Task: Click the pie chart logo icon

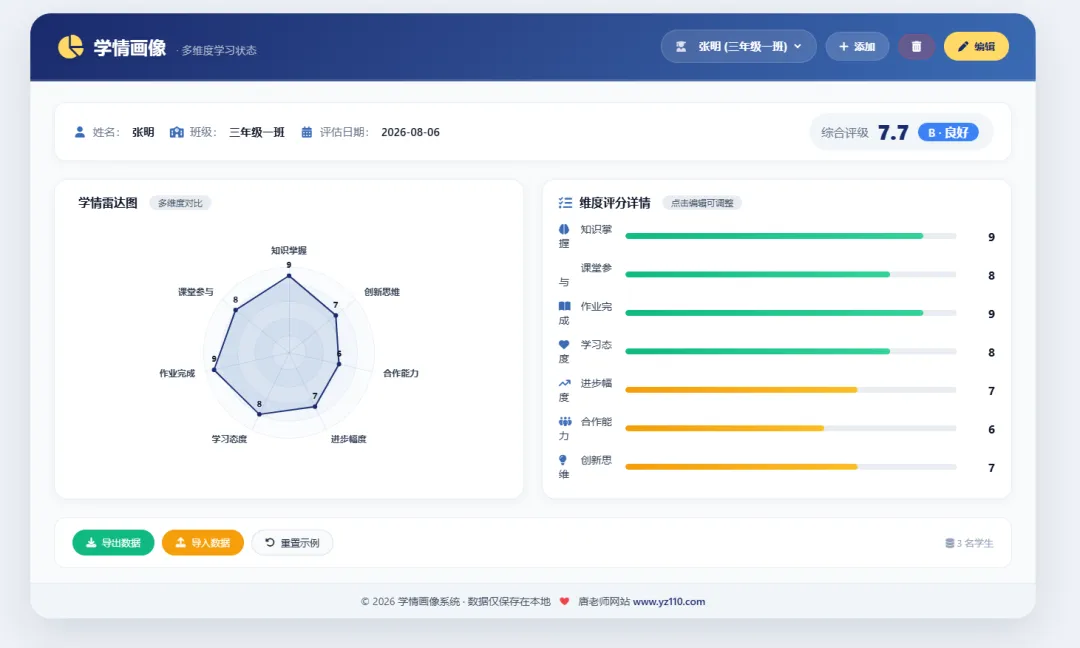Action: [70, 47]
